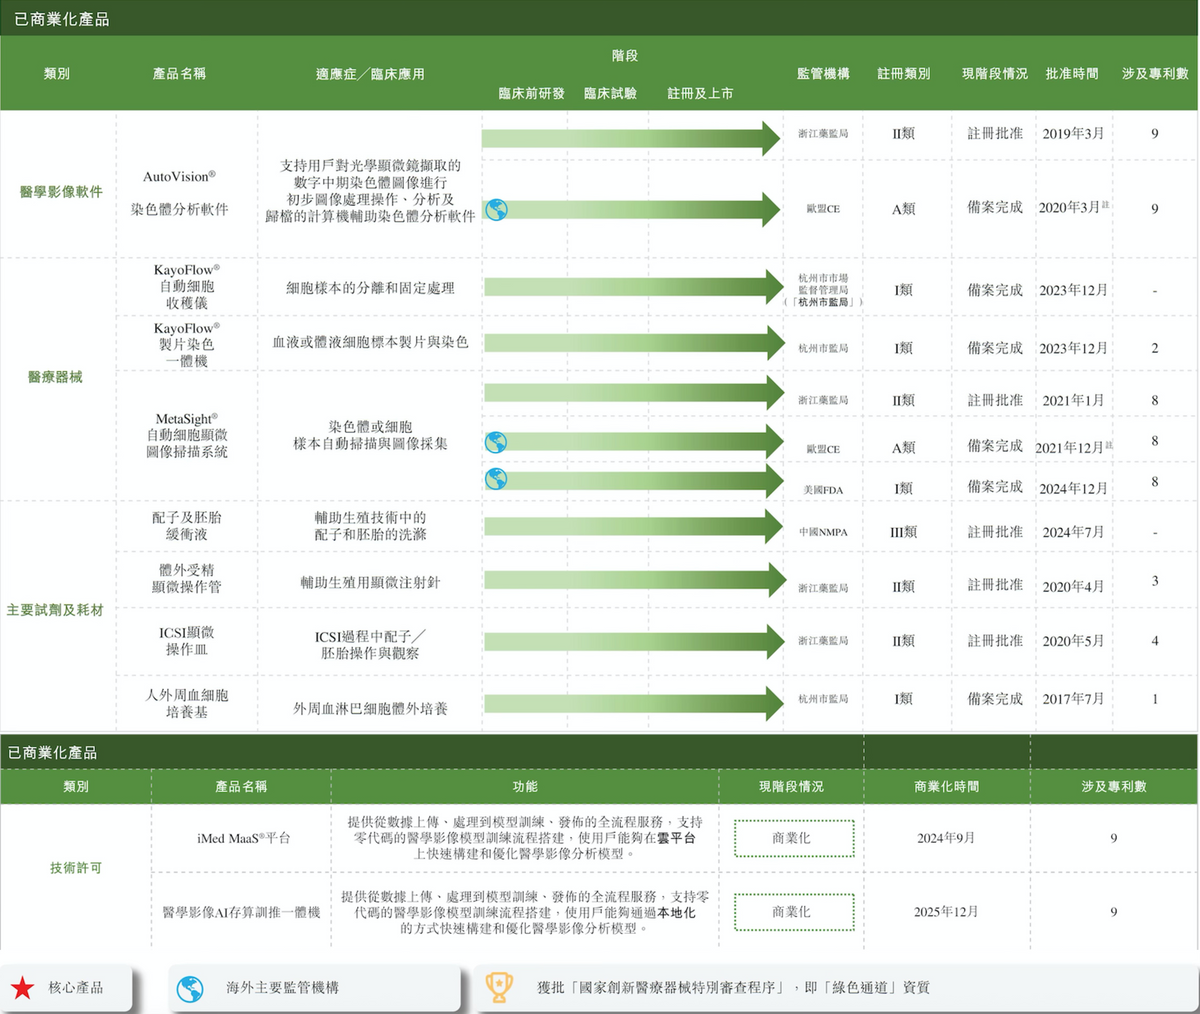Click the 技術許可 category label
The width and height of the screenshot is (1200, 1014).
click(x=76, y=868)
